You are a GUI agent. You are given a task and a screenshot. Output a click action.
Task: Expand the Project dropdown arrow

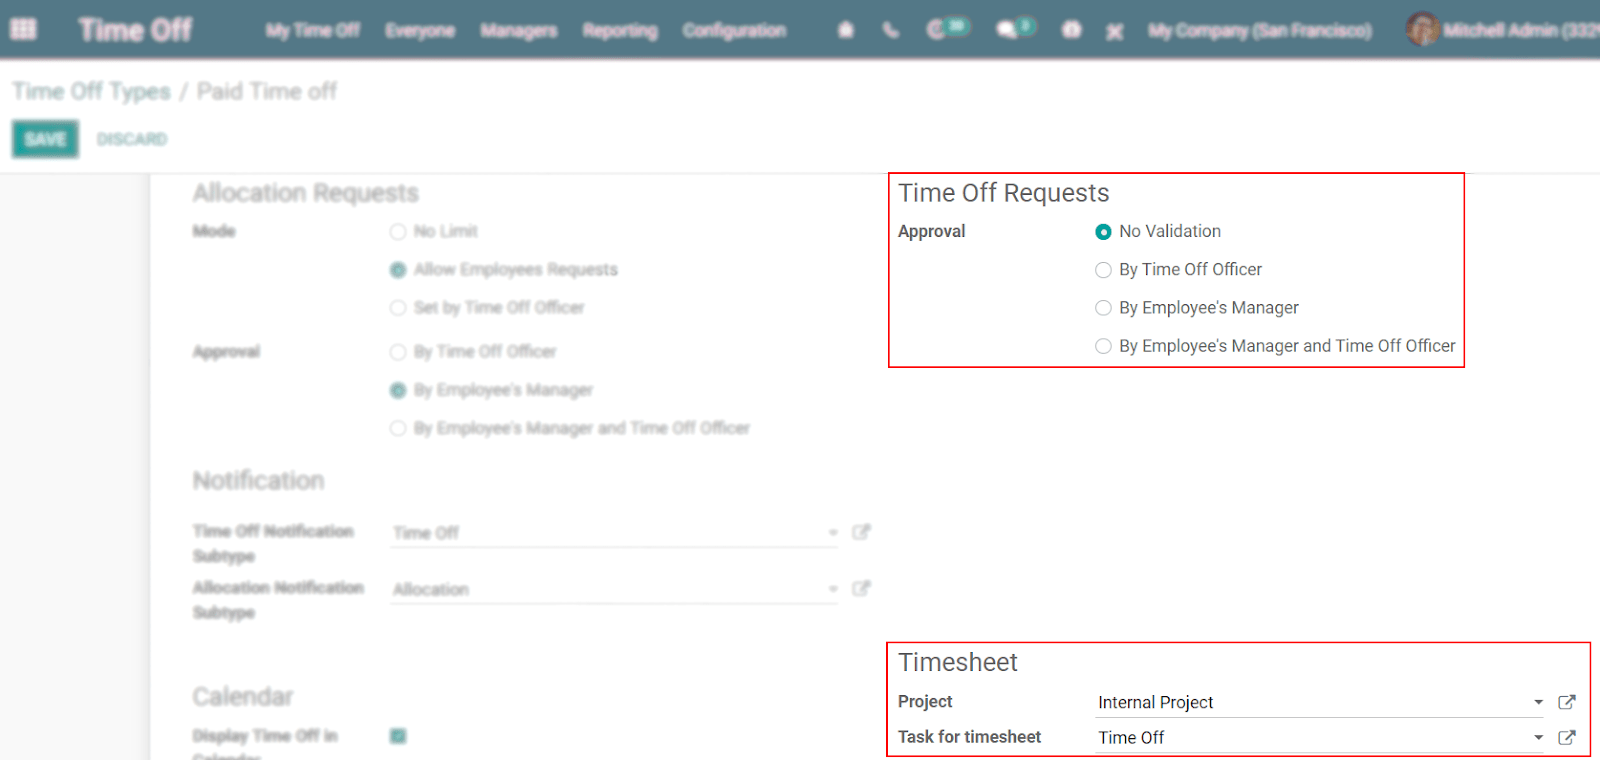click(x=1538, y=702)
